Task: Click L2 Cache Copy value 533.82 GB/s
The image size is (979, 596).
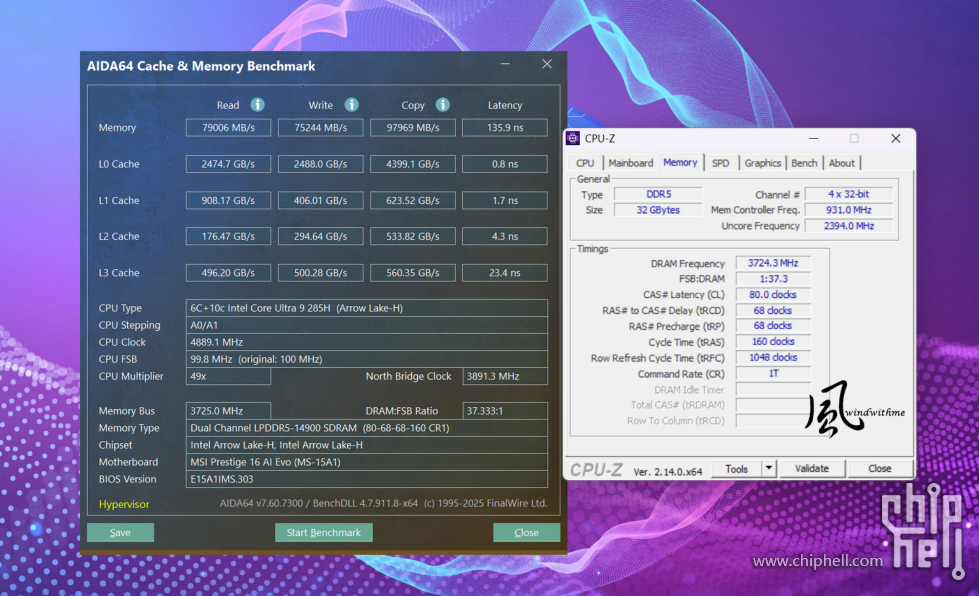Action: [413, 237]
